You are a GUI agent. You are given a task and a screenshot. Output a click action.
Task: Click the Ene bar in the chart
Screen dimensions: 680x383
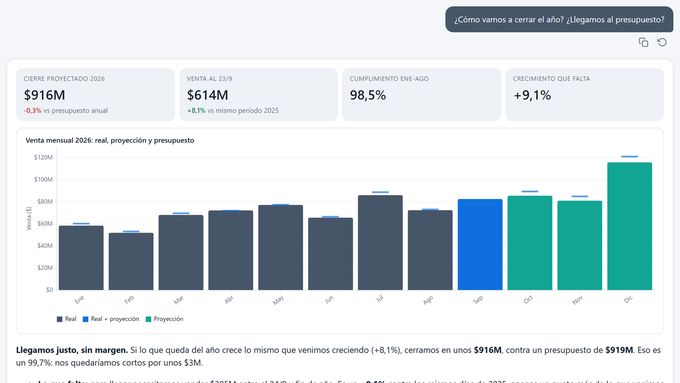pyautogui.click(x=81, y=258)
